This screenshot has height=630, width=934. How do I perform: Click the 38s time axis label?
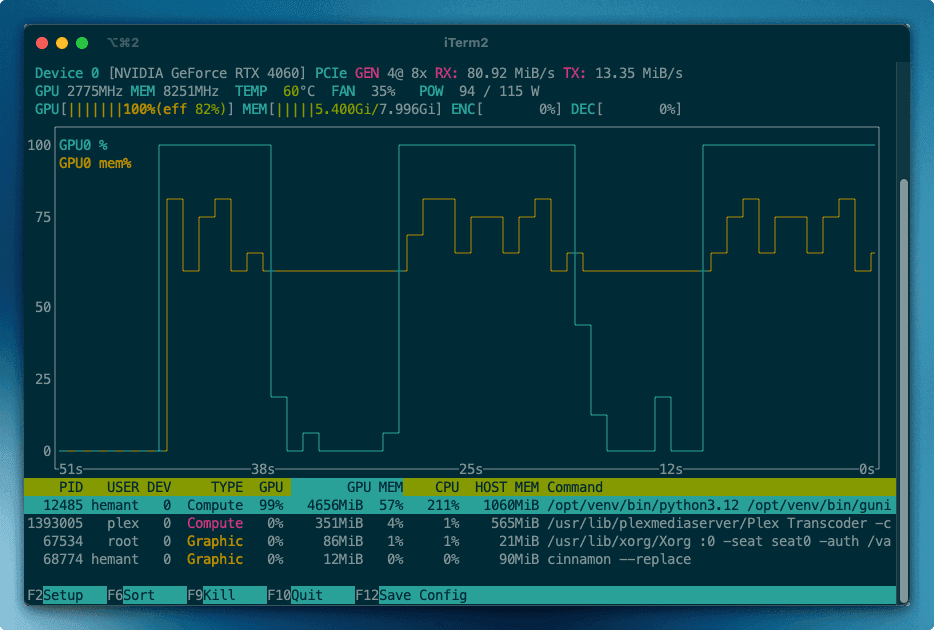263,469
